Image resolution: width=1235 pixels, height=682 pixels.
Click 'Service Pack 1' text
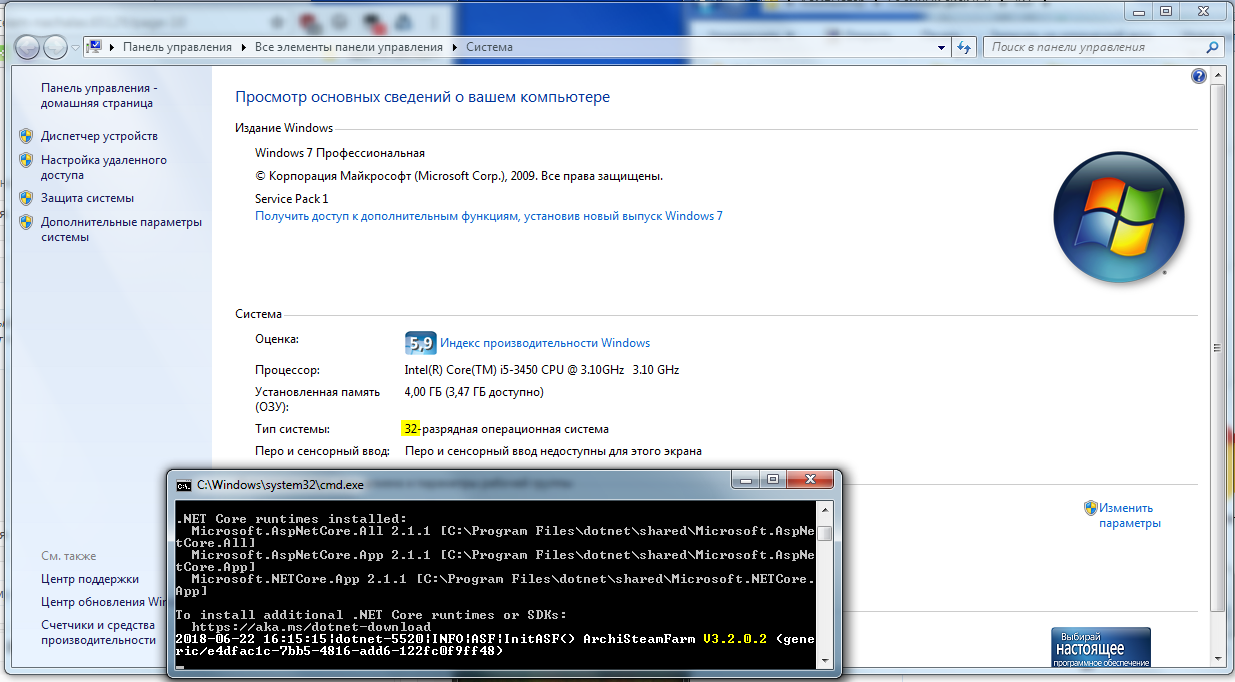(x=291, y=199)
